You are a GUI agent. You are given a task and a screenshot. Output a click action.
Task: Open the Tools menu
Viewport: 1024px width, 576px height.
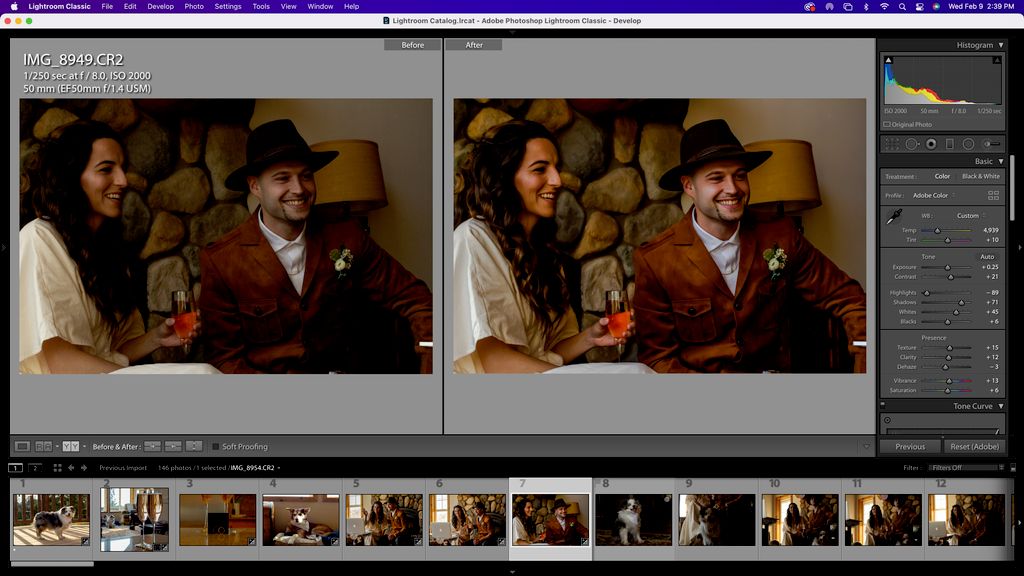point(261,7)
